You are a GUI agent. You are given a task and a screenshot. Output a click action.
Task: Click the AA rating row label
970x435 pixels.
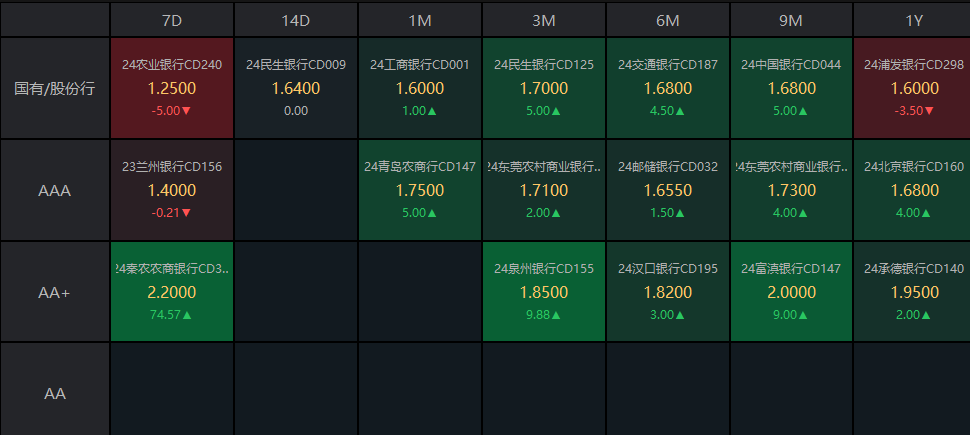coord(55,394)
